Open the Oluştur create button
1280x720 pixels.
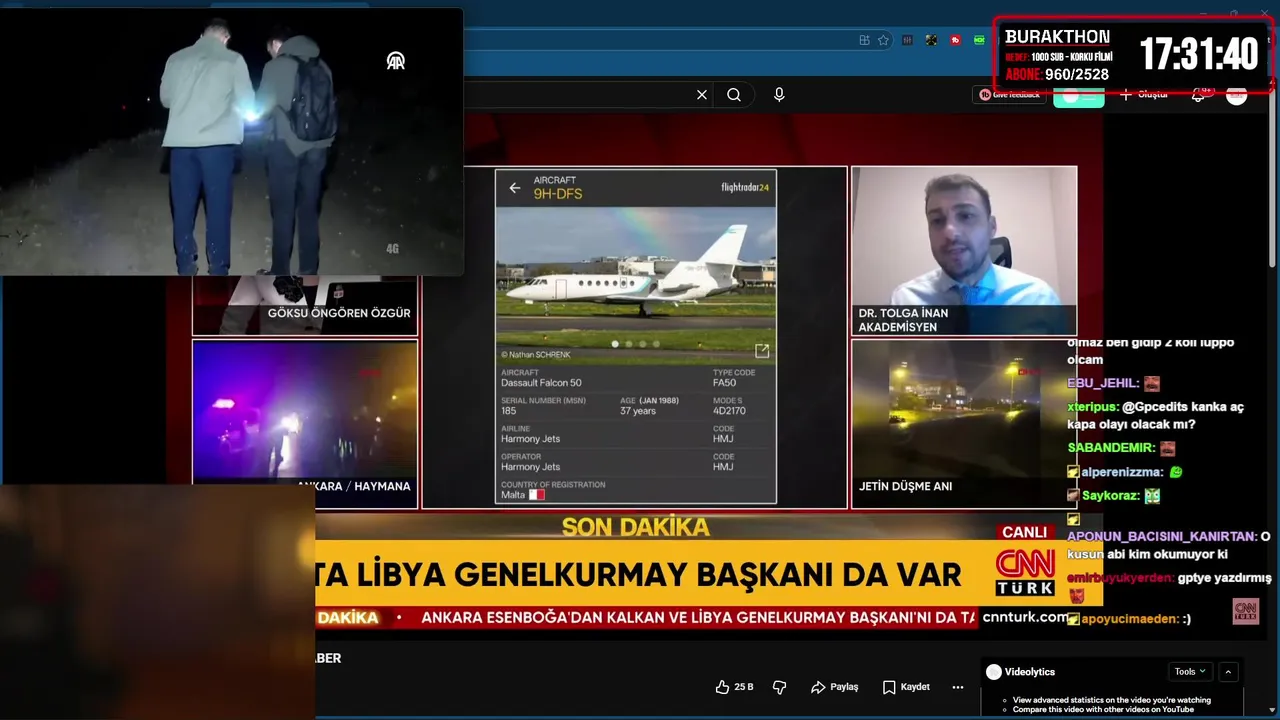(1144, 95)
